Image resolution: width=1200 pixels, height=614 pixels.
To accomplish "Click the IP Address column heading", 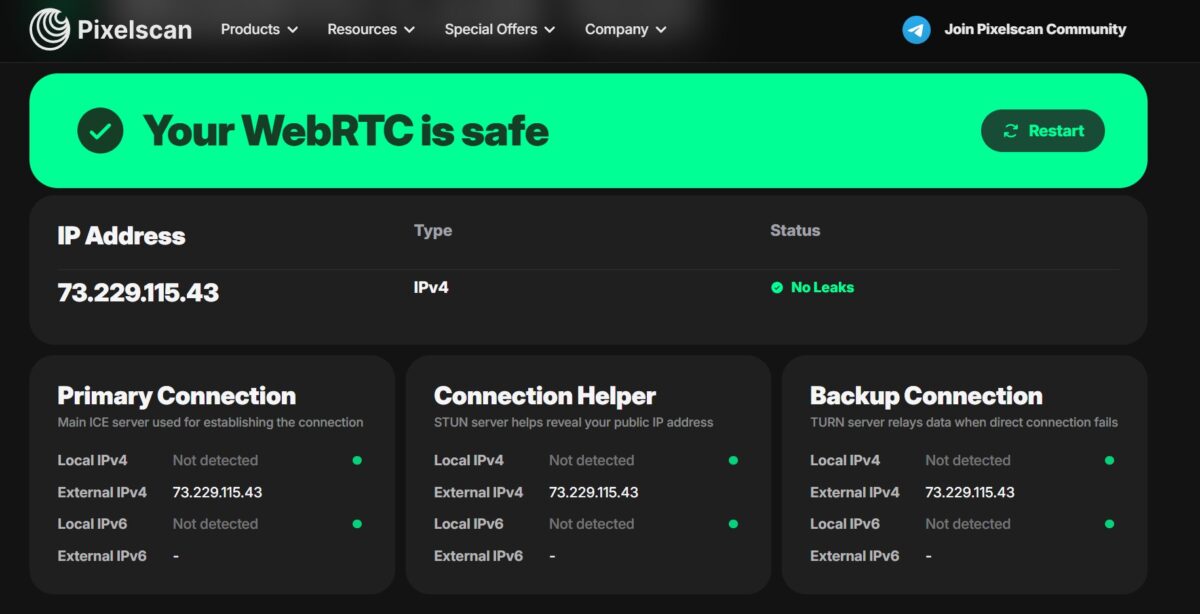I will pos(121,236).
